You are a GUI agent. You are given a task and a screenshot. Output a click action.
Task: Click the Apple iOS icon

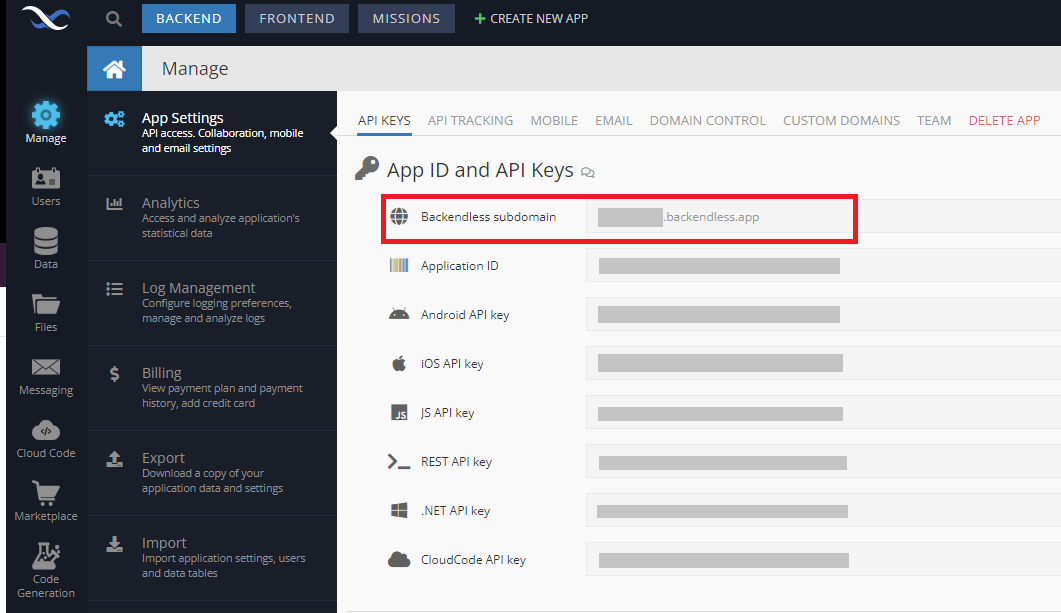pyautogui.click(x=399, y=363)
